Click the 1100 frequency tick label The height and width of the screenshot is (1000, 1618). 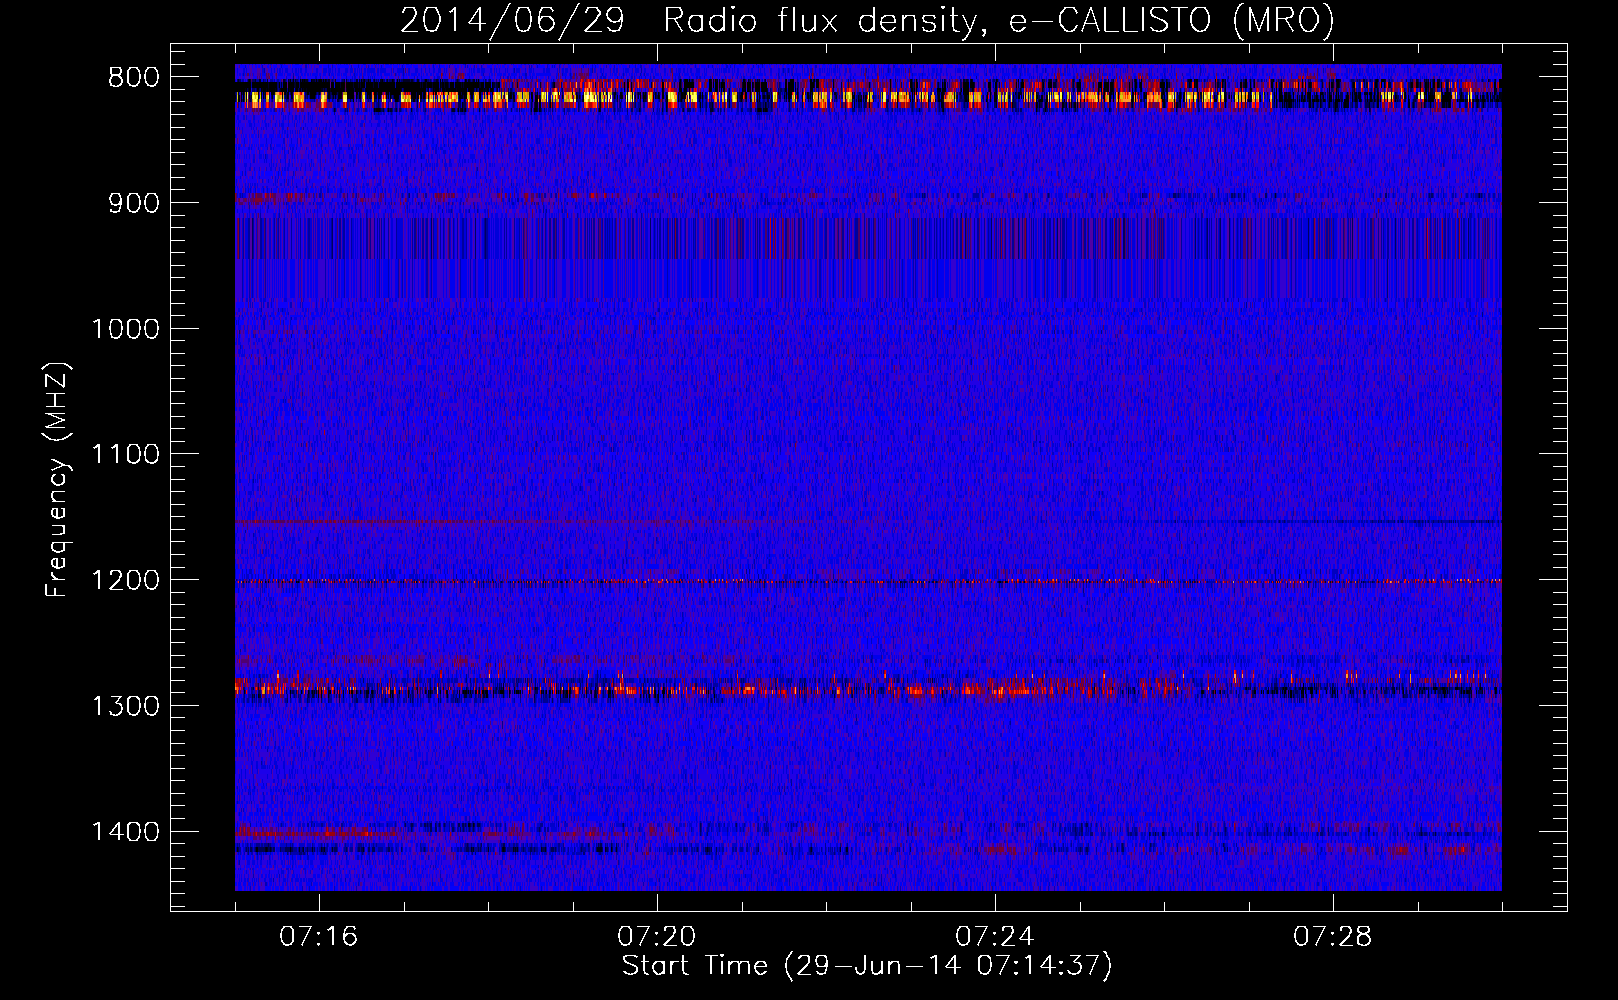(x=125, y=455)
